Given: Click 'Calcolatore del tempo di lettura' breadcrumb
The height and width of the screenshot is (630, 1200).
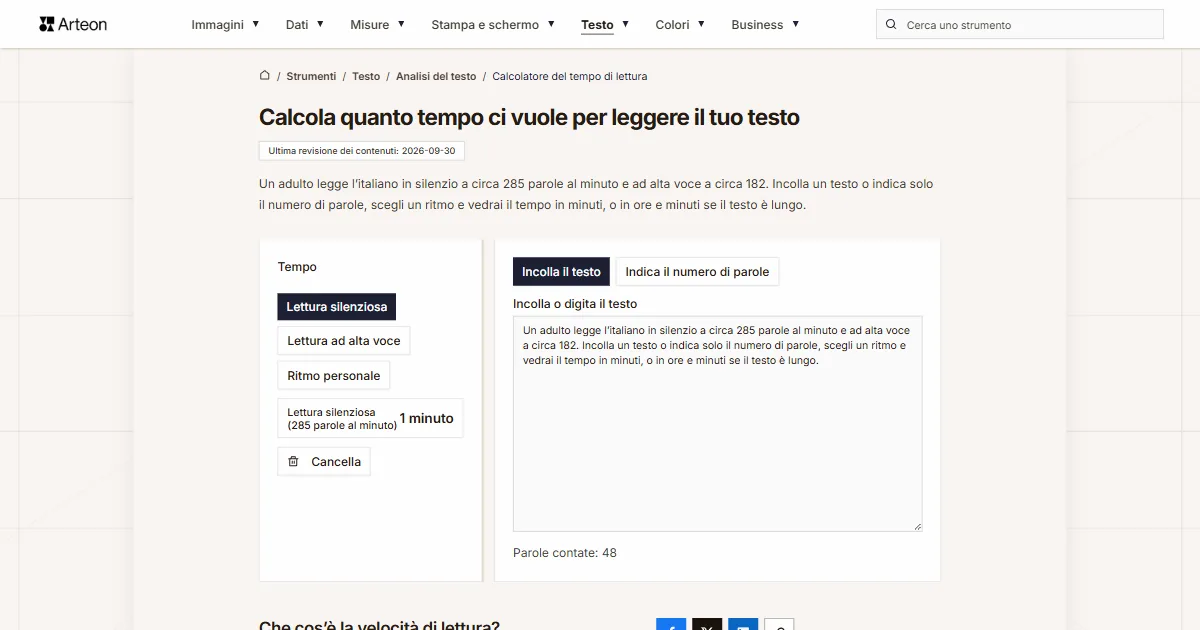Looking at the screenshot, I should [570, 76].
